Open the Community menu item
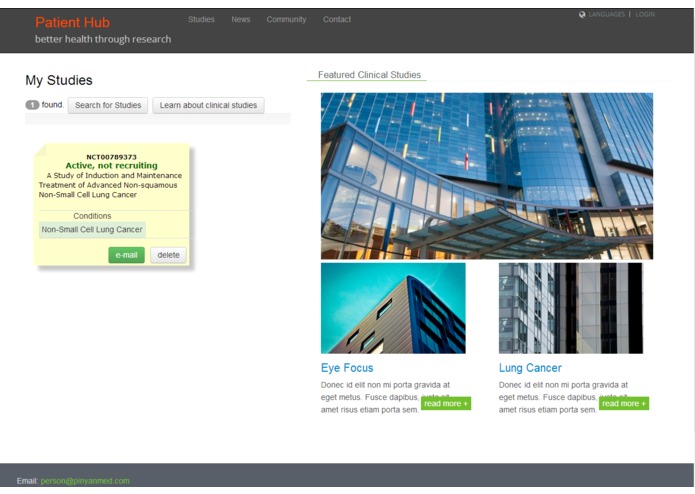This screenshot has height=494, width=695. pyautogui.click(x=286, y=19)
